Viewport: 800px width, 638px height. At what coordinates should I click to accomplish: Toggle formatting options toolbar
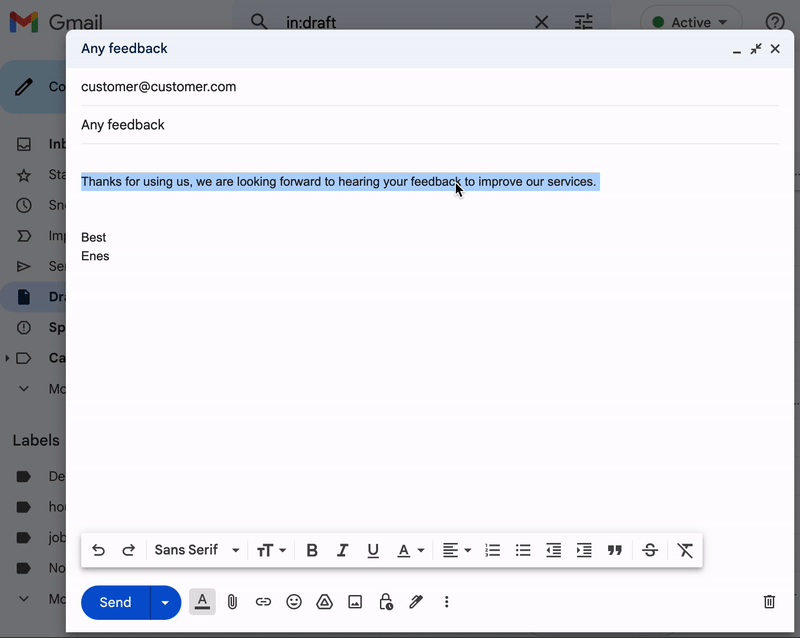point(202,602)
